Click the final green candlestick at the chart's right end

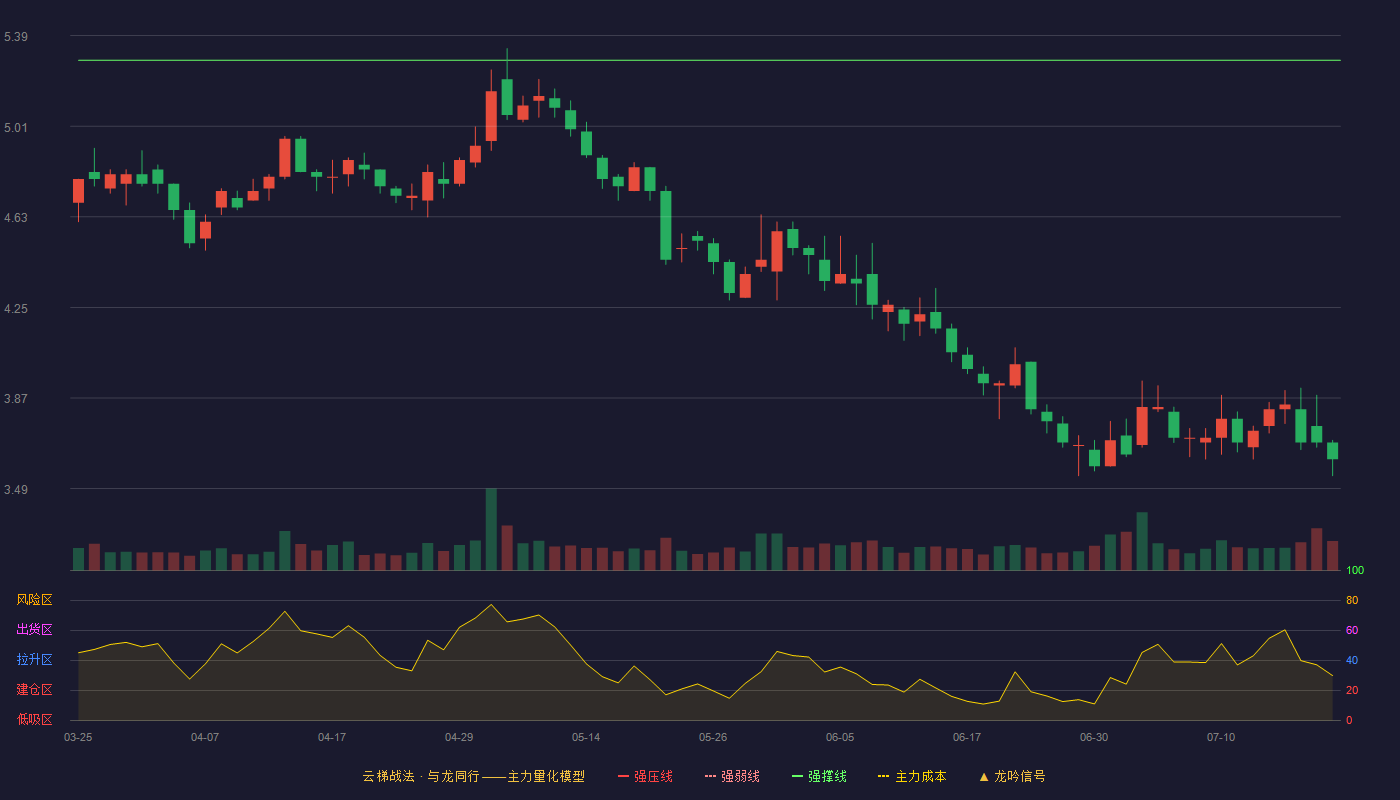[1332, 451]
